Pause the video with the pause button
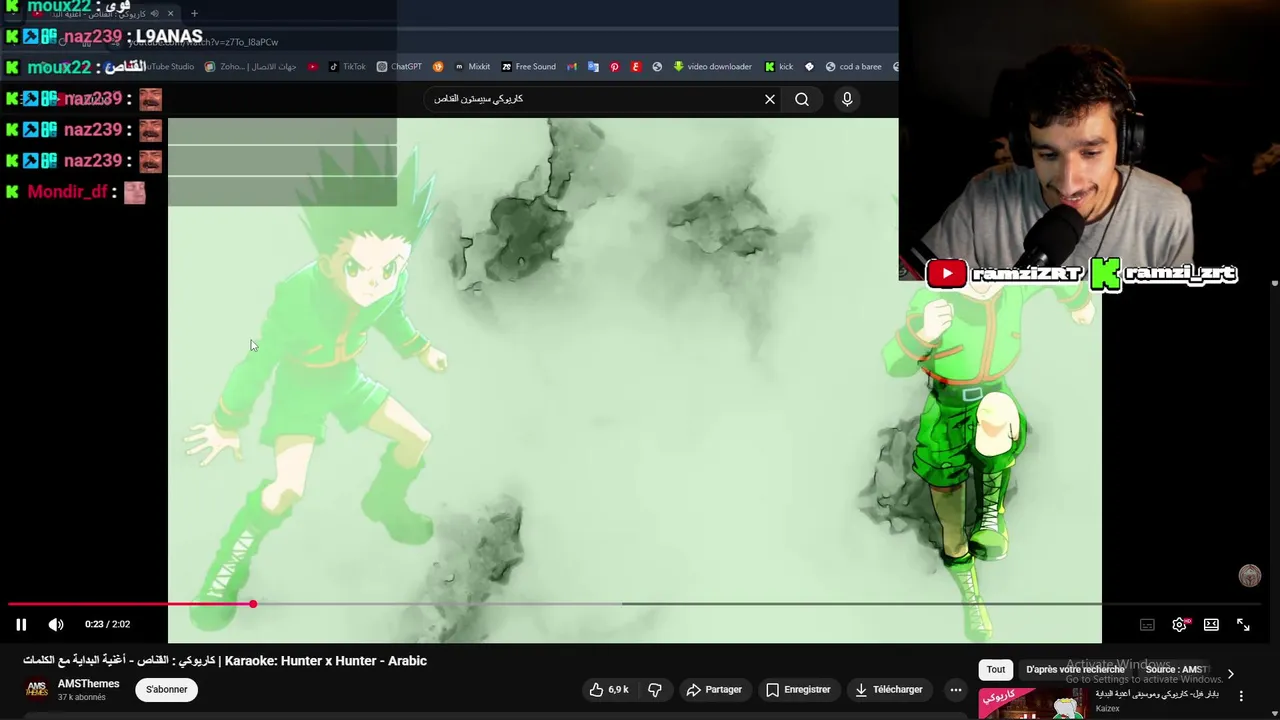1280x720 pixels. [21, 624]
